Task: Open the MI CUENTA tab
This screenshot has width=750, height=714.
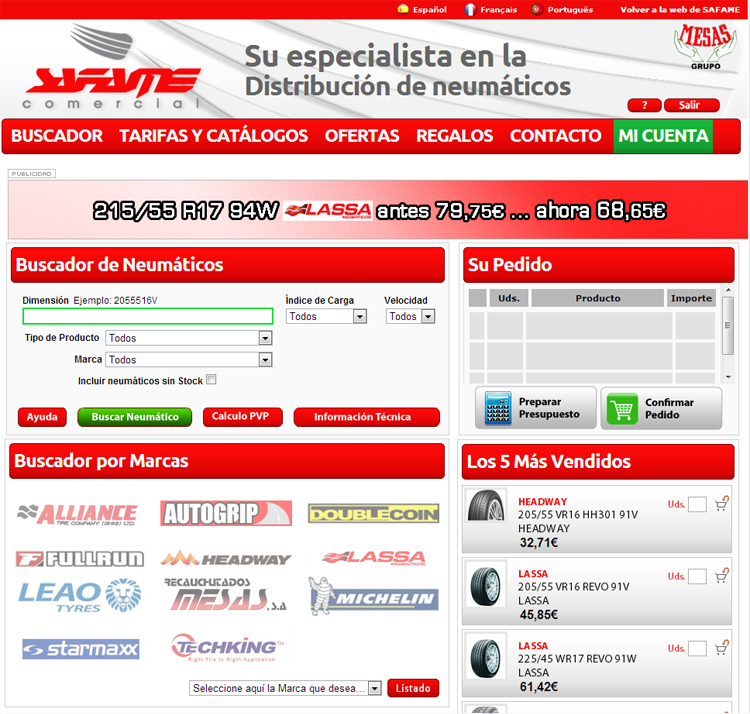Action: (x=663, y=136)
